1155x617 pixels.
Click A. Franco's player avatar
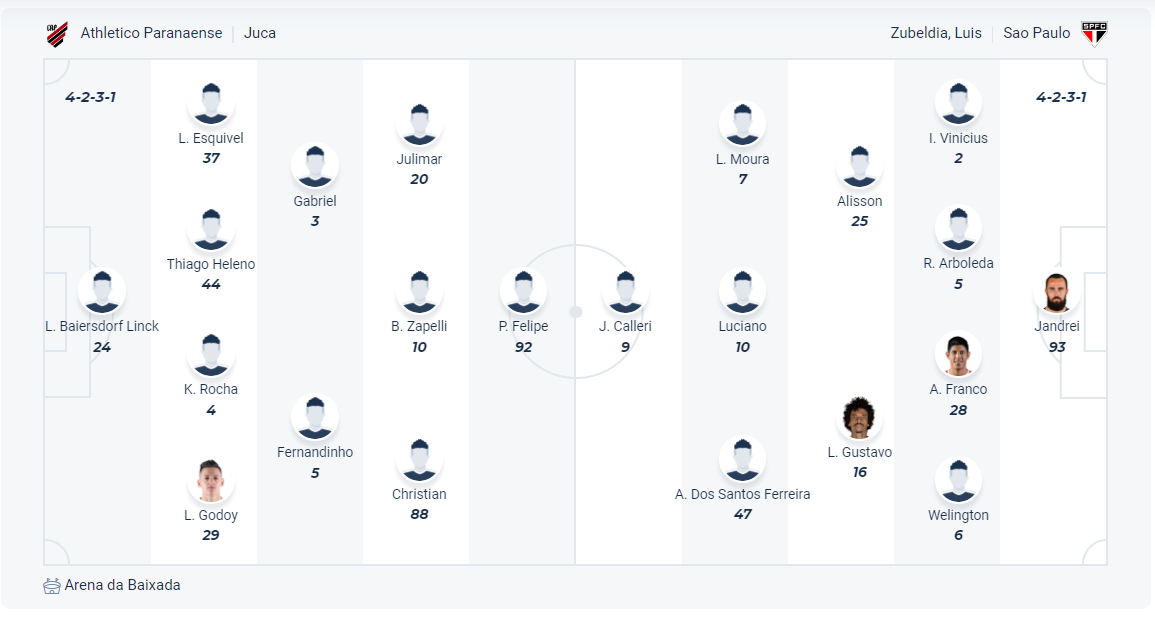(x=958, y=355)
